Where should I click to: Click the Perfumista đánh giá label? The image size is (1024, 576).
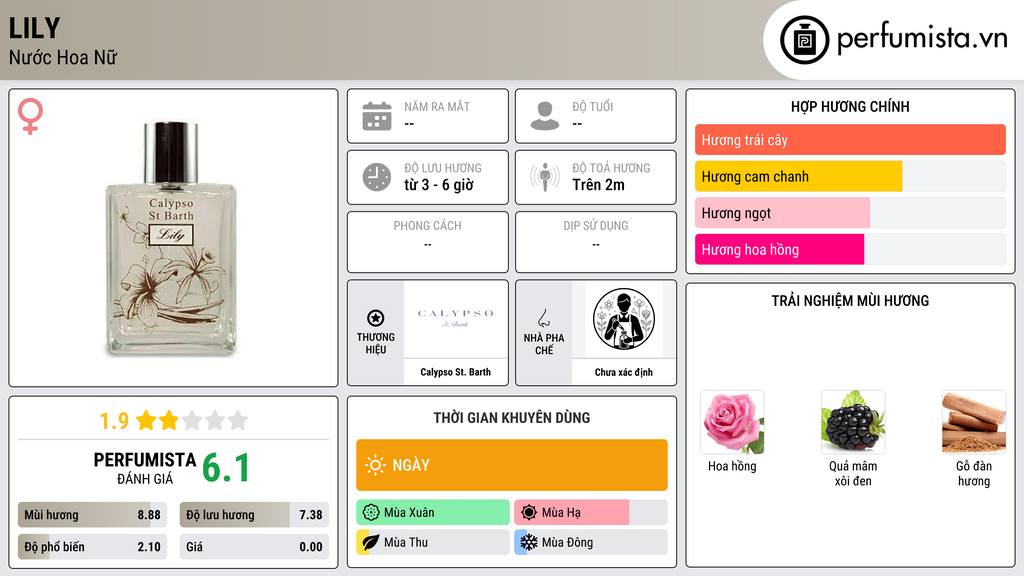145,468
